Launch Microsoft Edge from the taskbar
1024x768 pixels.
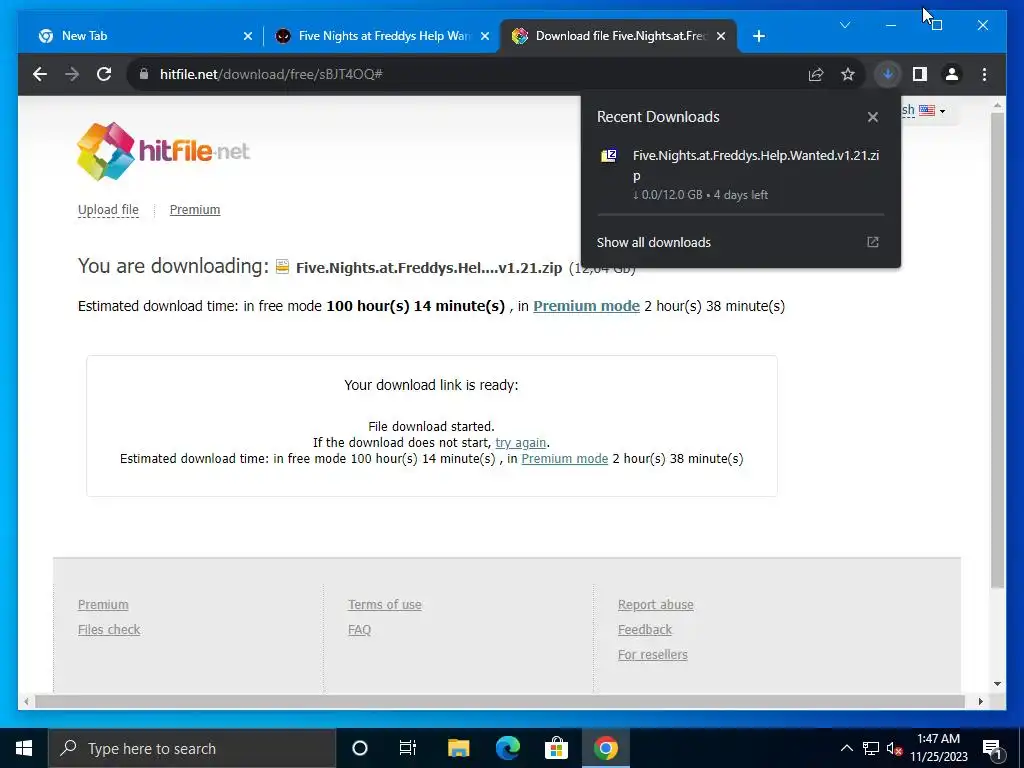pos(507,748)
